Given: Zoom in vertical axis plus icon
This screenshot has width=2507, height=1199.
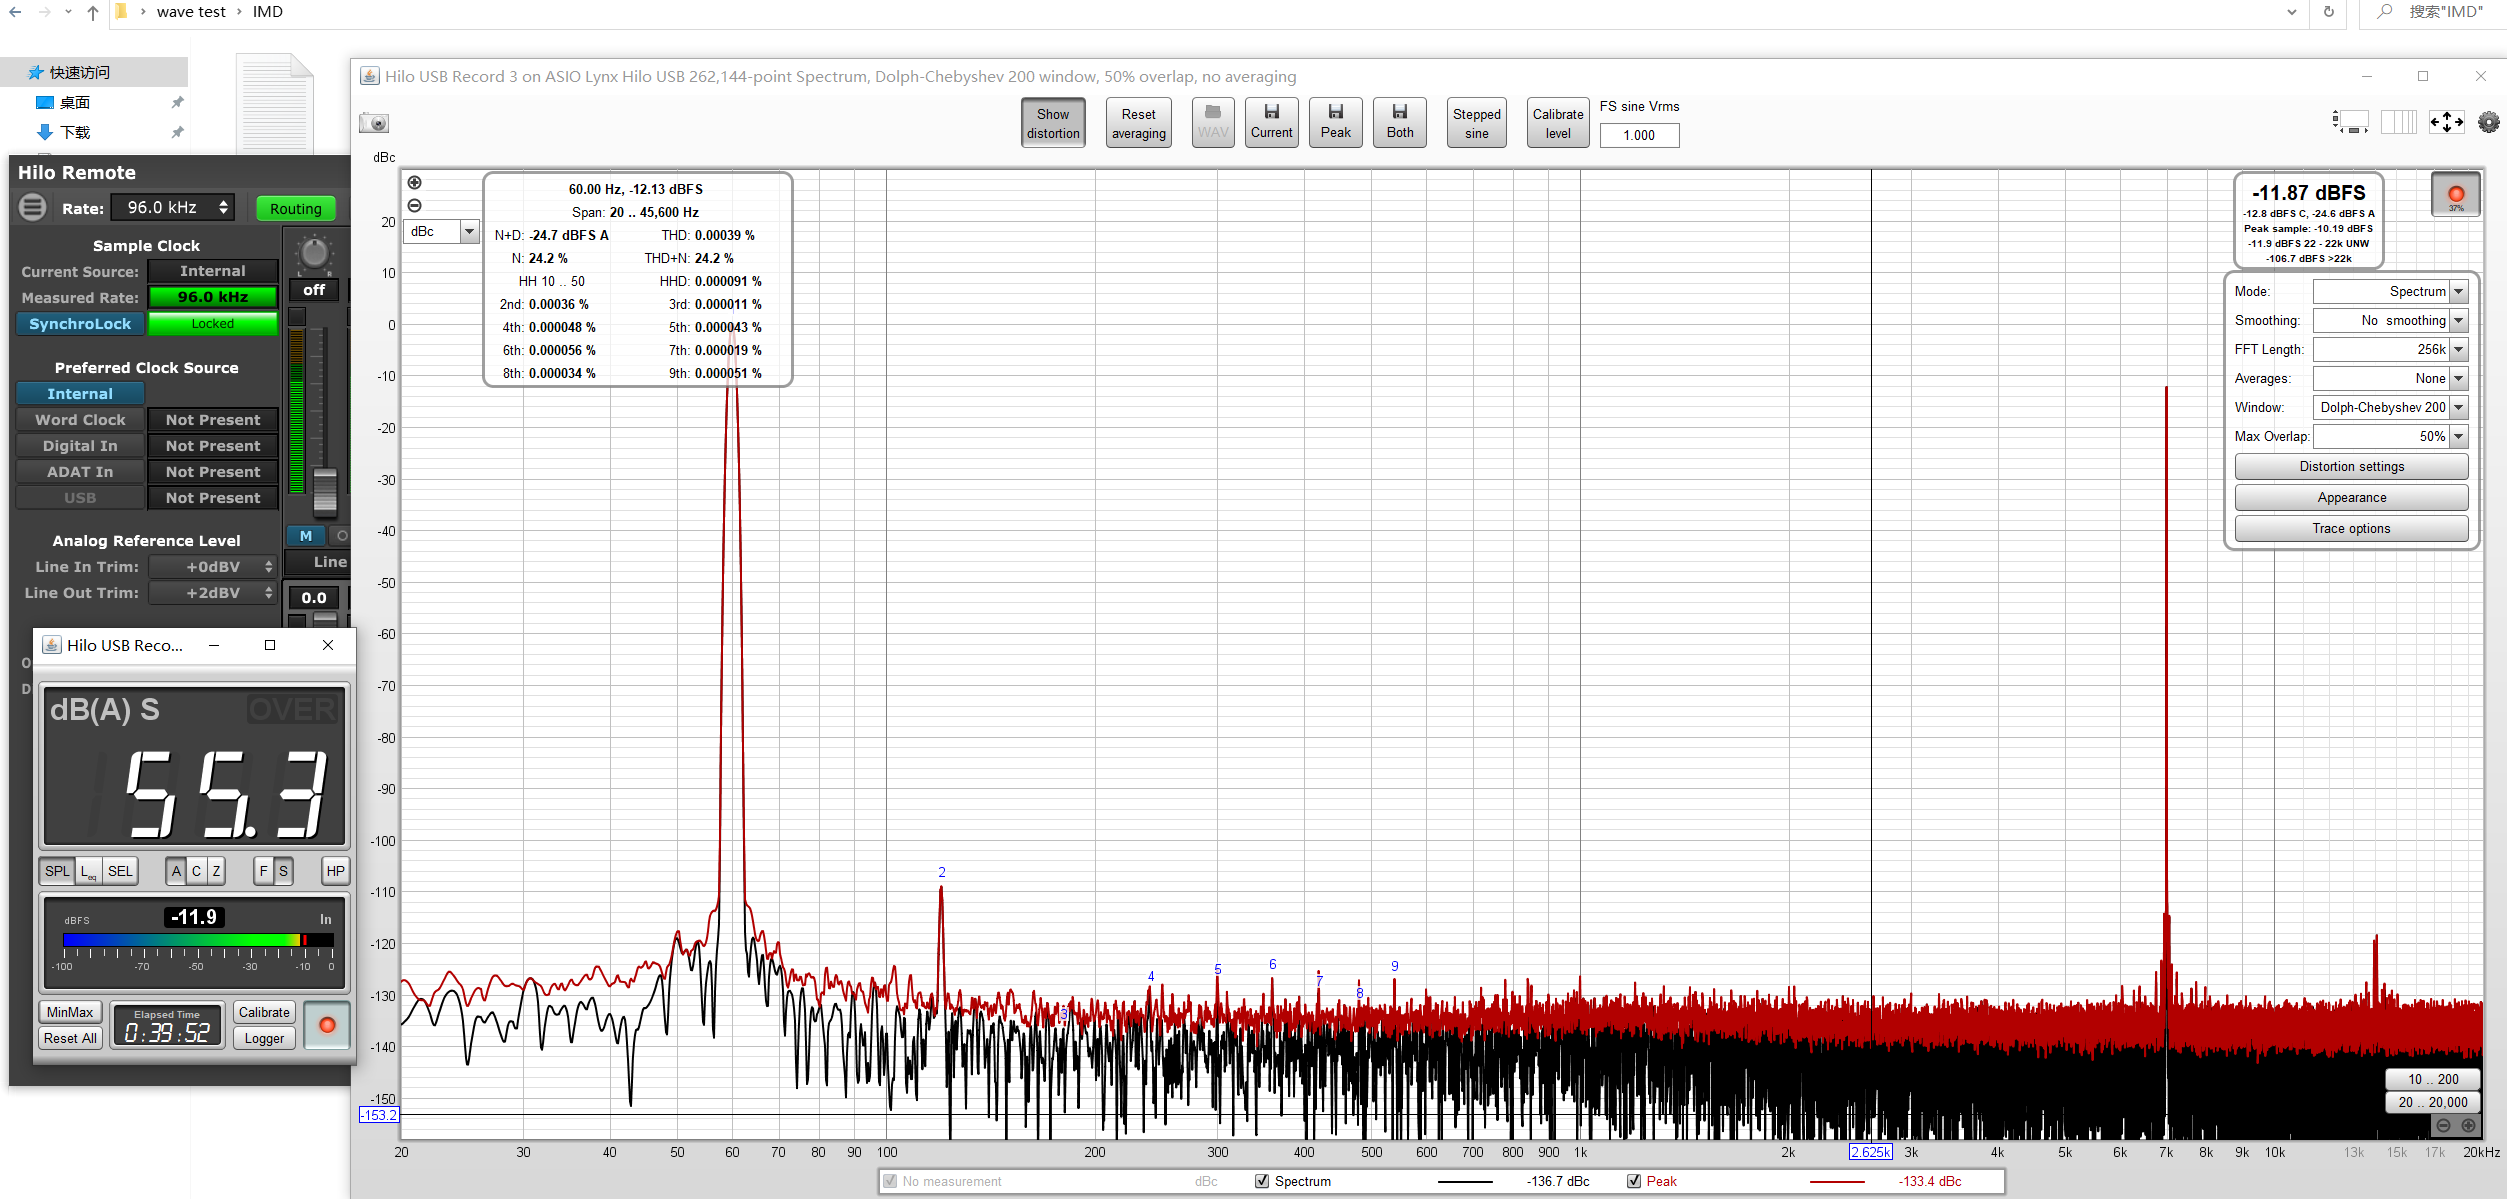Looking at the screenshot, I should (414, 182).
